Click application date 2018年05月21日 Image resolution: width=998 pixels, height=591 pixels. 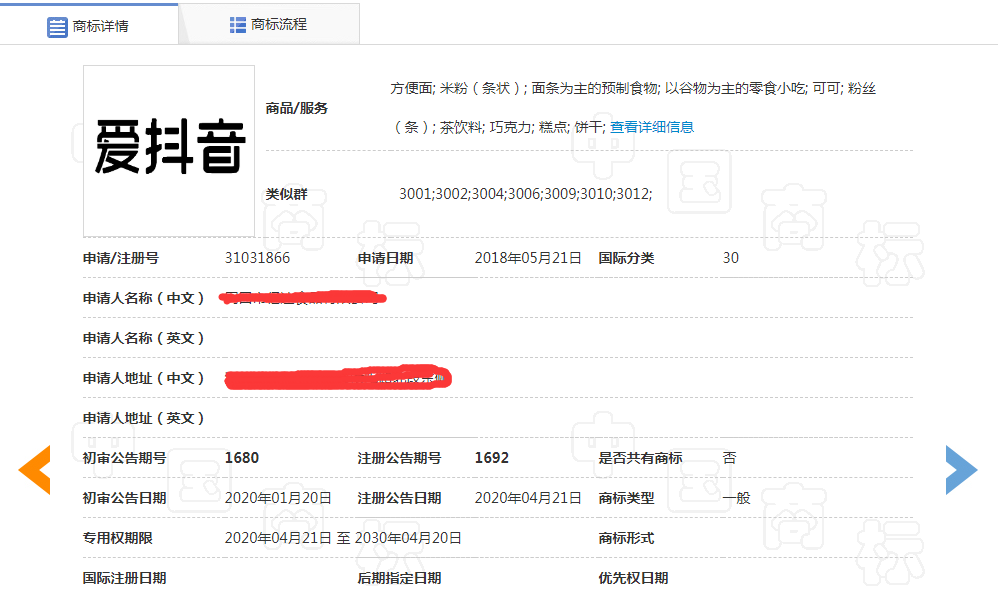528,258
